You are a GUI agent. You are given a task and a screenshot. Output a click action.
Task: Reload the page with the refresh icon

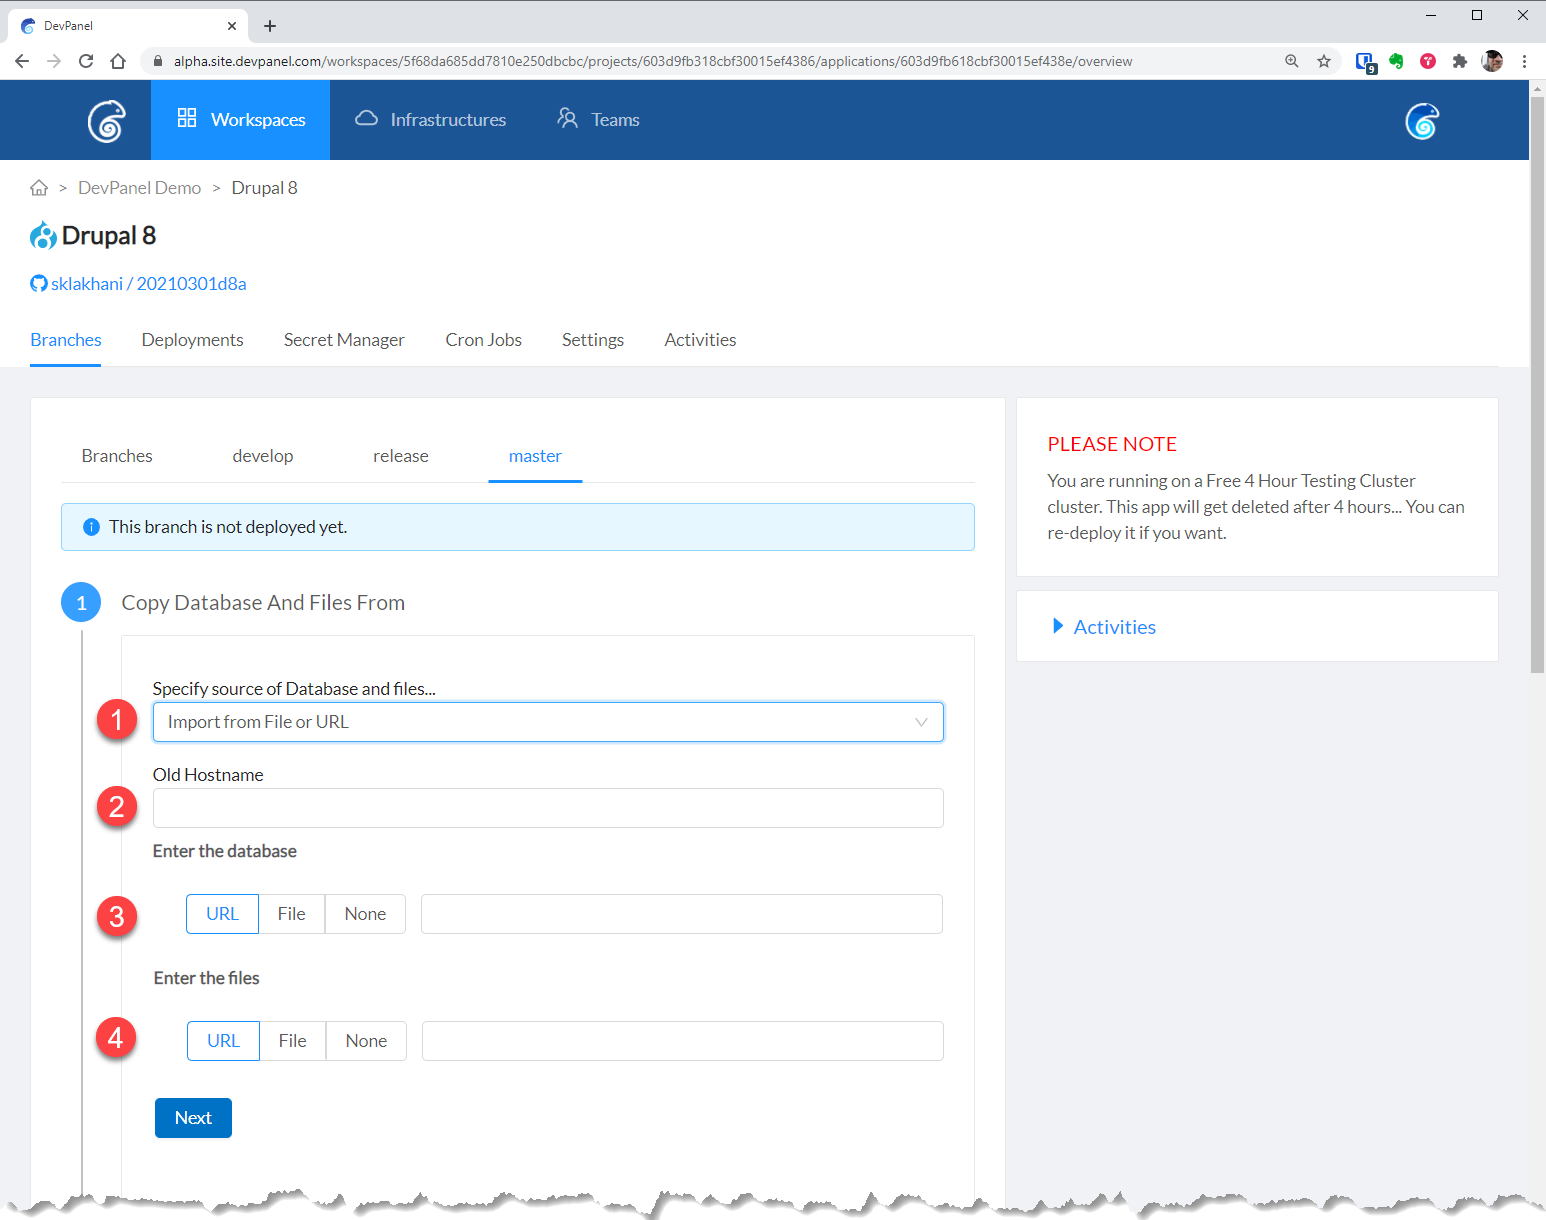[x=86, y=61]
